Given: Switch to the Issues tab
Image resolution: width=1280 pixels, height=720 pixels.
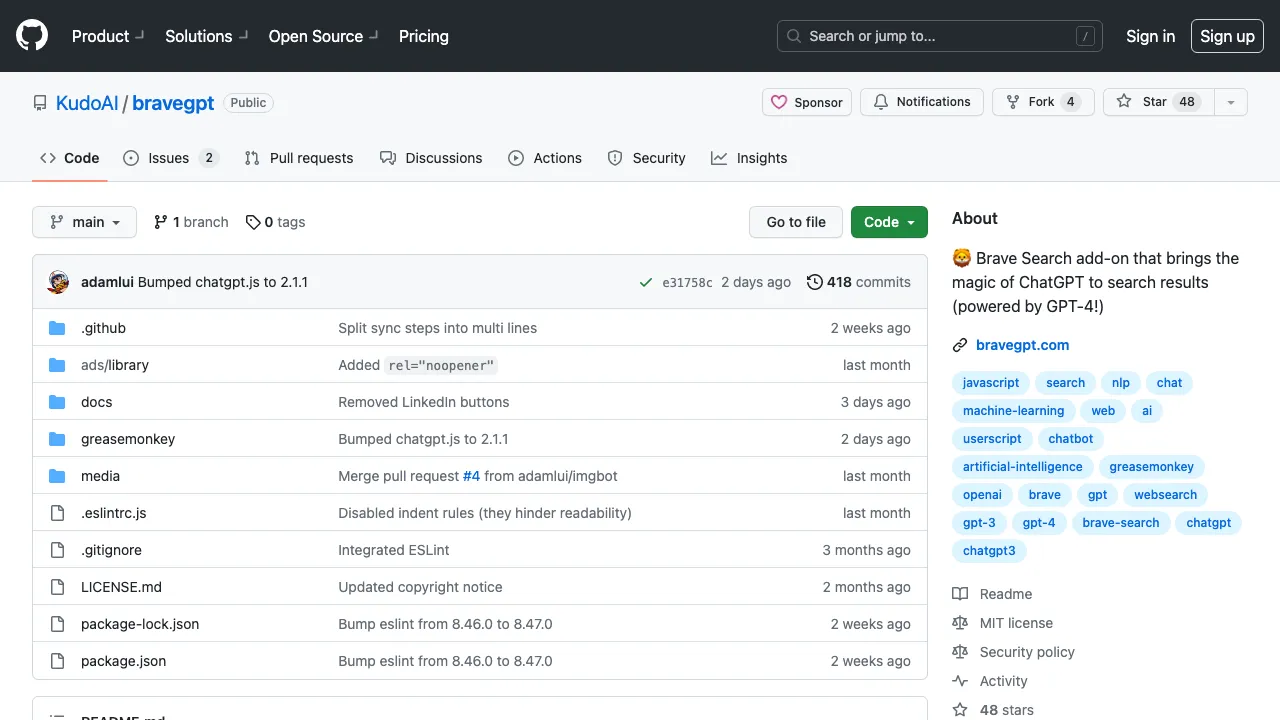Looking at the screenshot, I should pos(170,158).
